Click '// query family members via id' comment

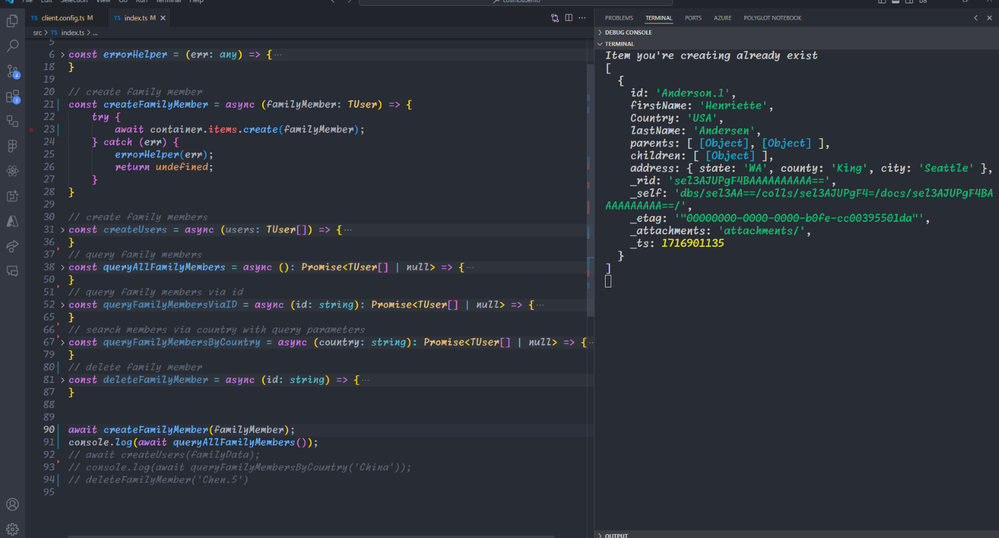155,292
